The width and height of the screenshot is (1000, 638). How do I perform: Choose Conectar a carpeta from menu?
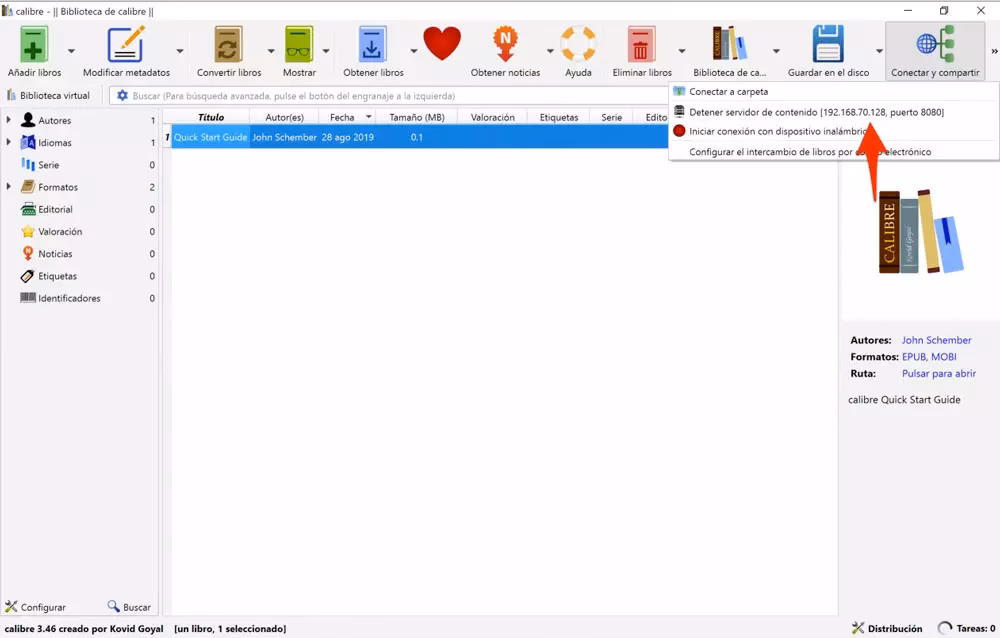(728, 92)
